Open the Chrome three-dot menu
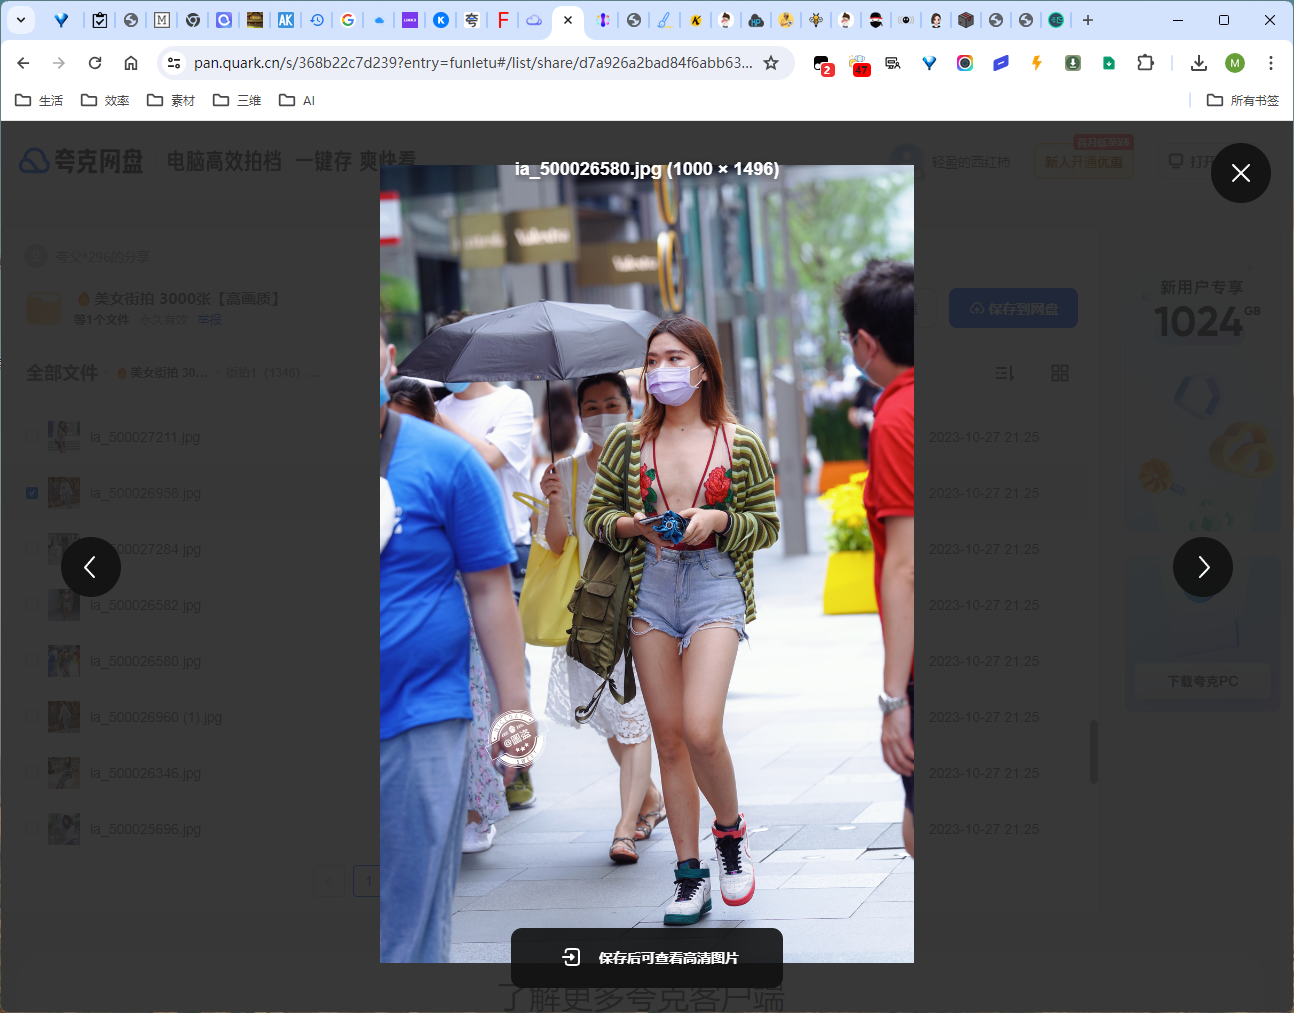Viewport: 1294px width, 1013px height. point(1270,63)
